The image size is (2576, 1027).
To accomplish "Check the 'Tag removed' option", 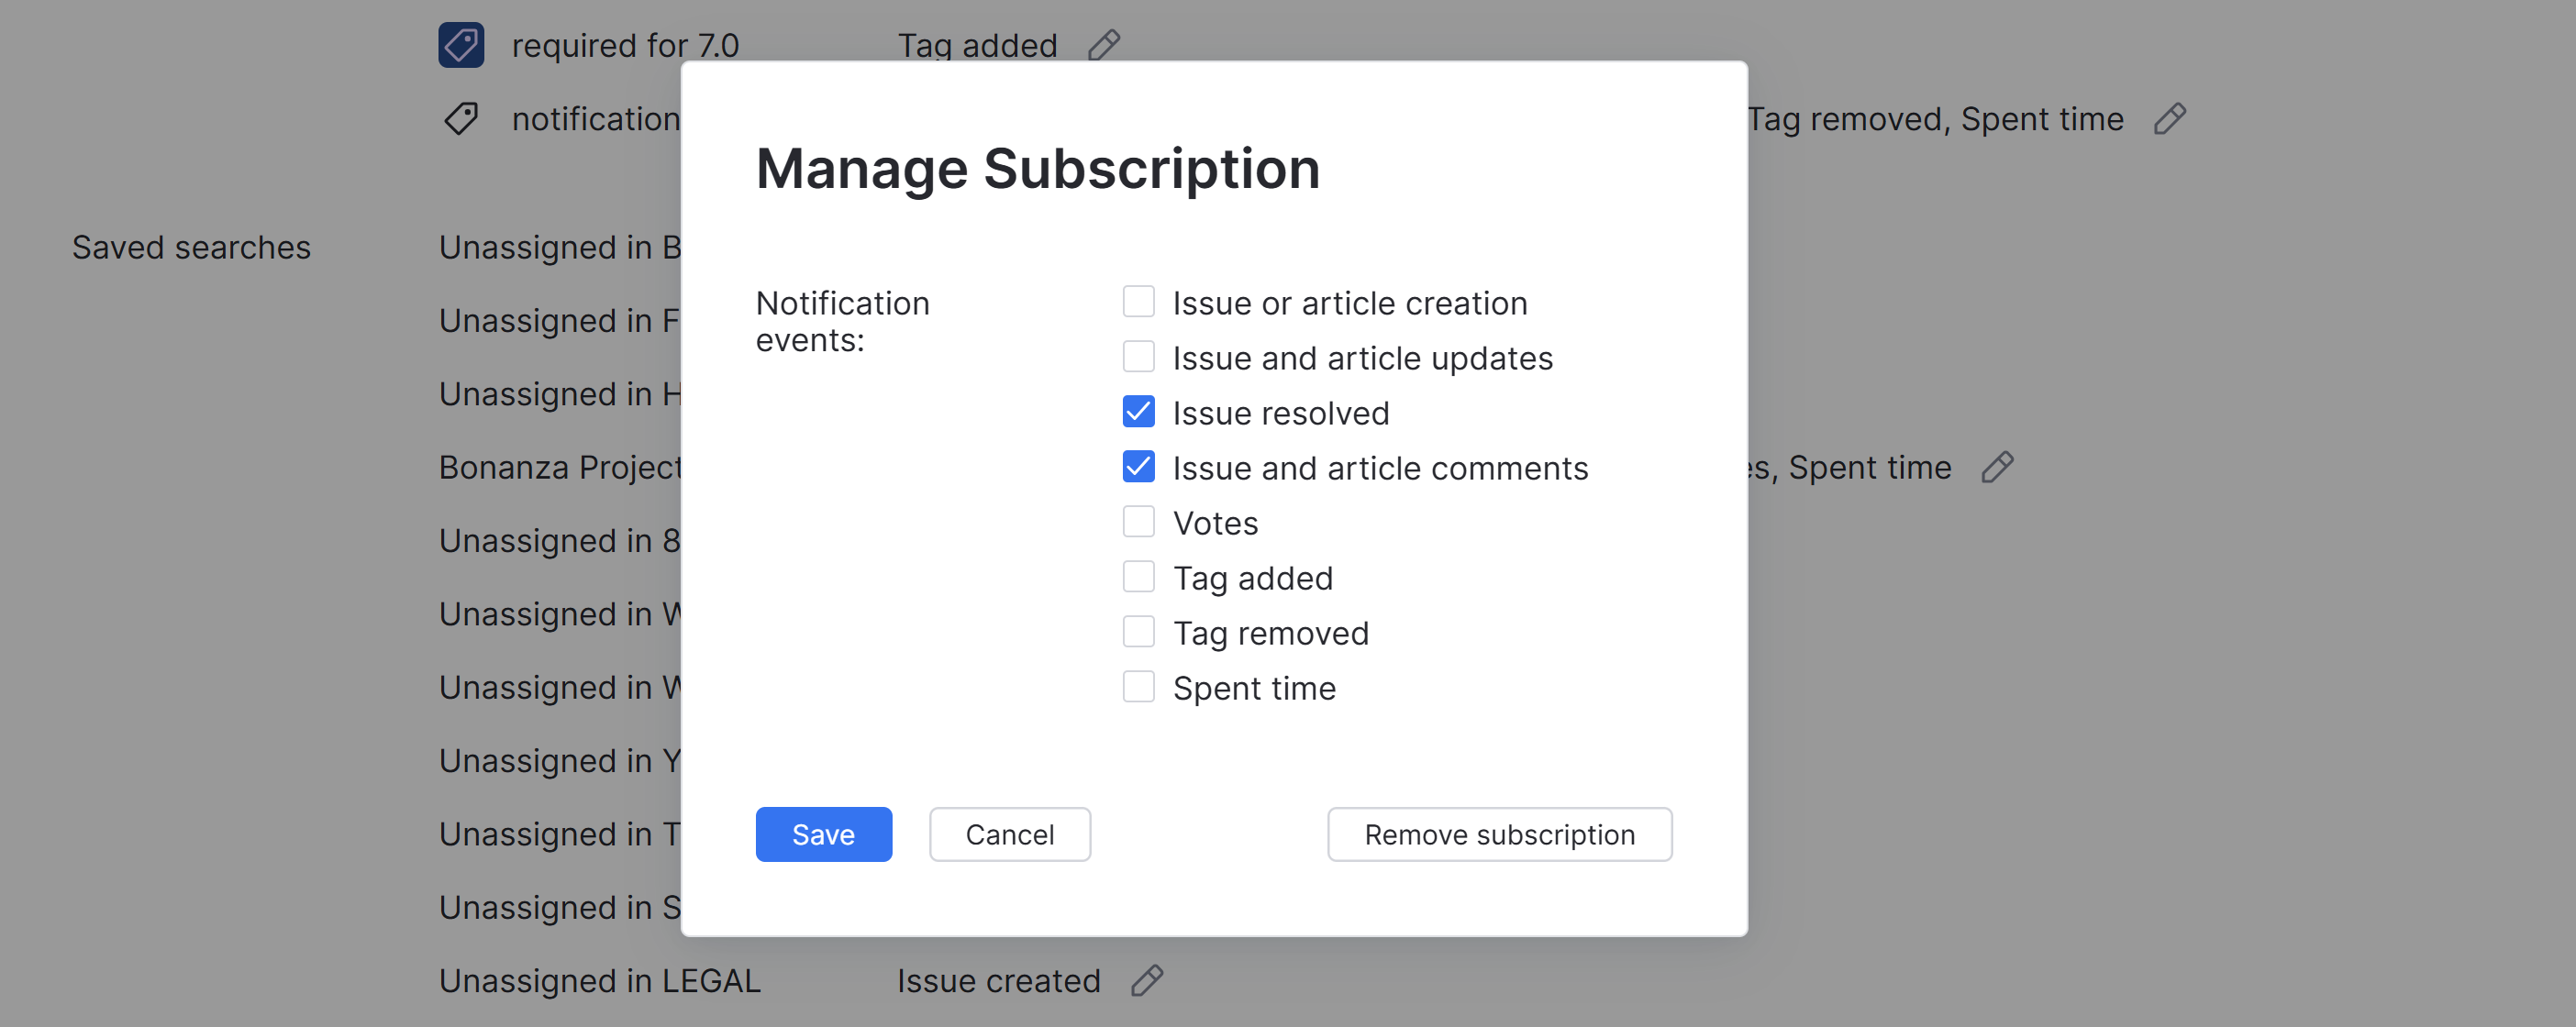I will pyautogui.click(x=1138, y=632).
